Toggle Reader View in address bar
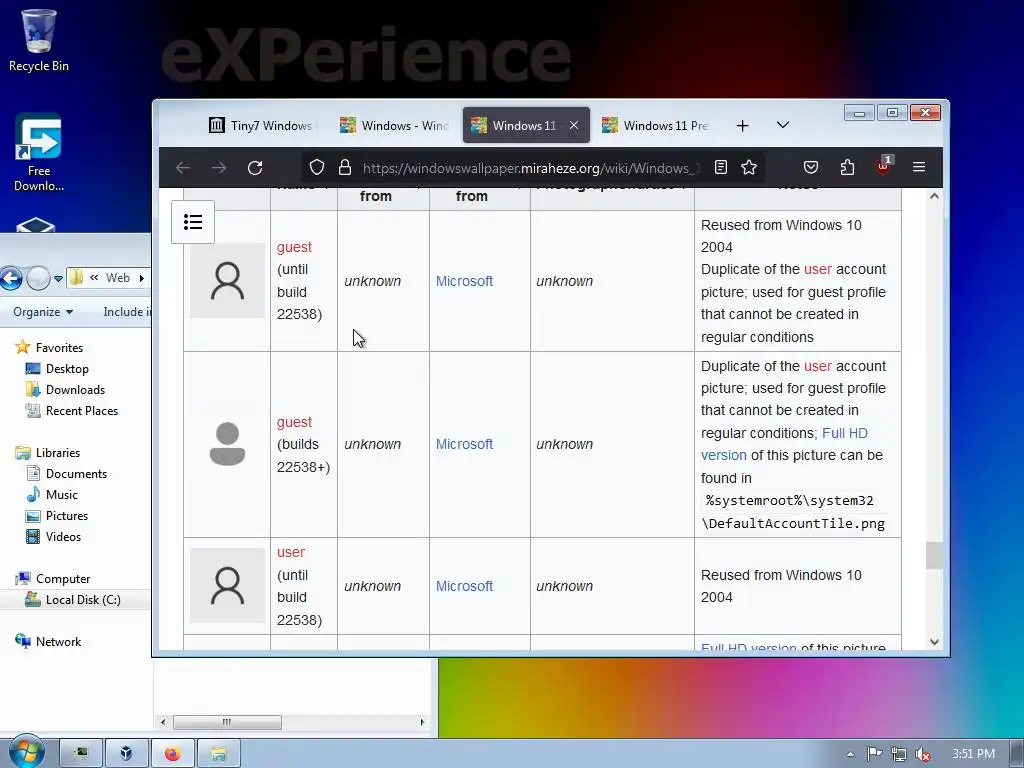 pyautogui.click(x=721, y=168)
